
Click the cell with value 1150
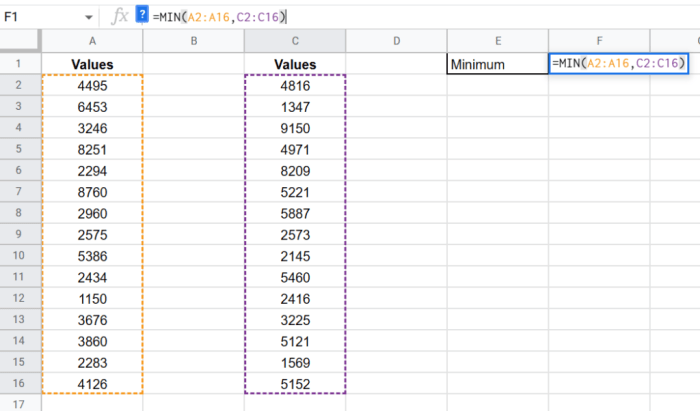(92, 298)
